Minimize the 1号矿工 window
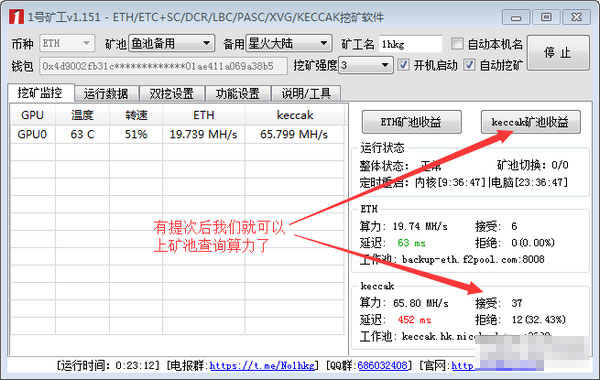Viewport: 600px width, 380px height. point(516,17)
